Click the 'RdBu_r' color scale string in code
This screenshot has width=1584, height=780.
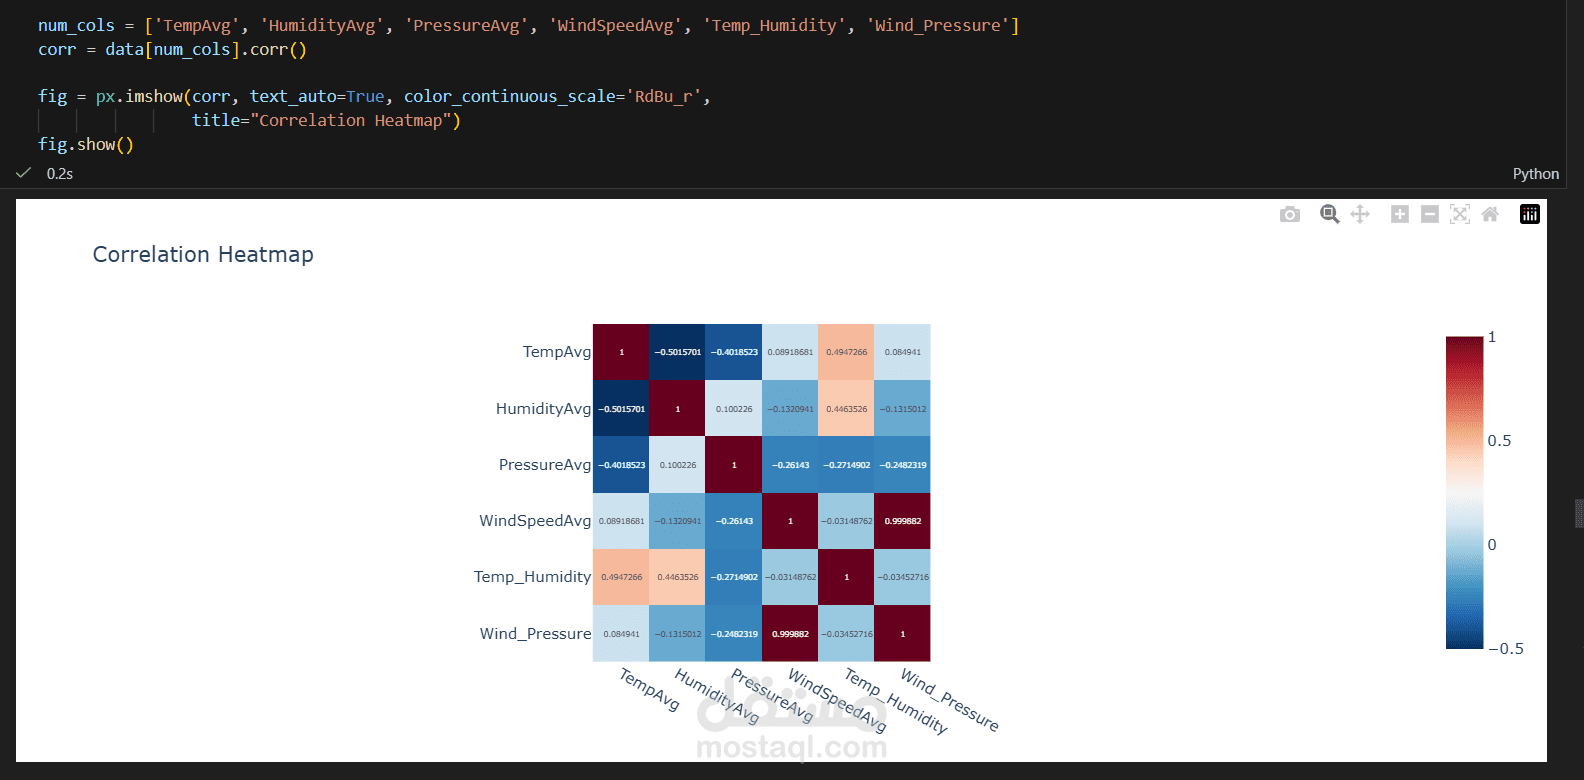[664, 96]
